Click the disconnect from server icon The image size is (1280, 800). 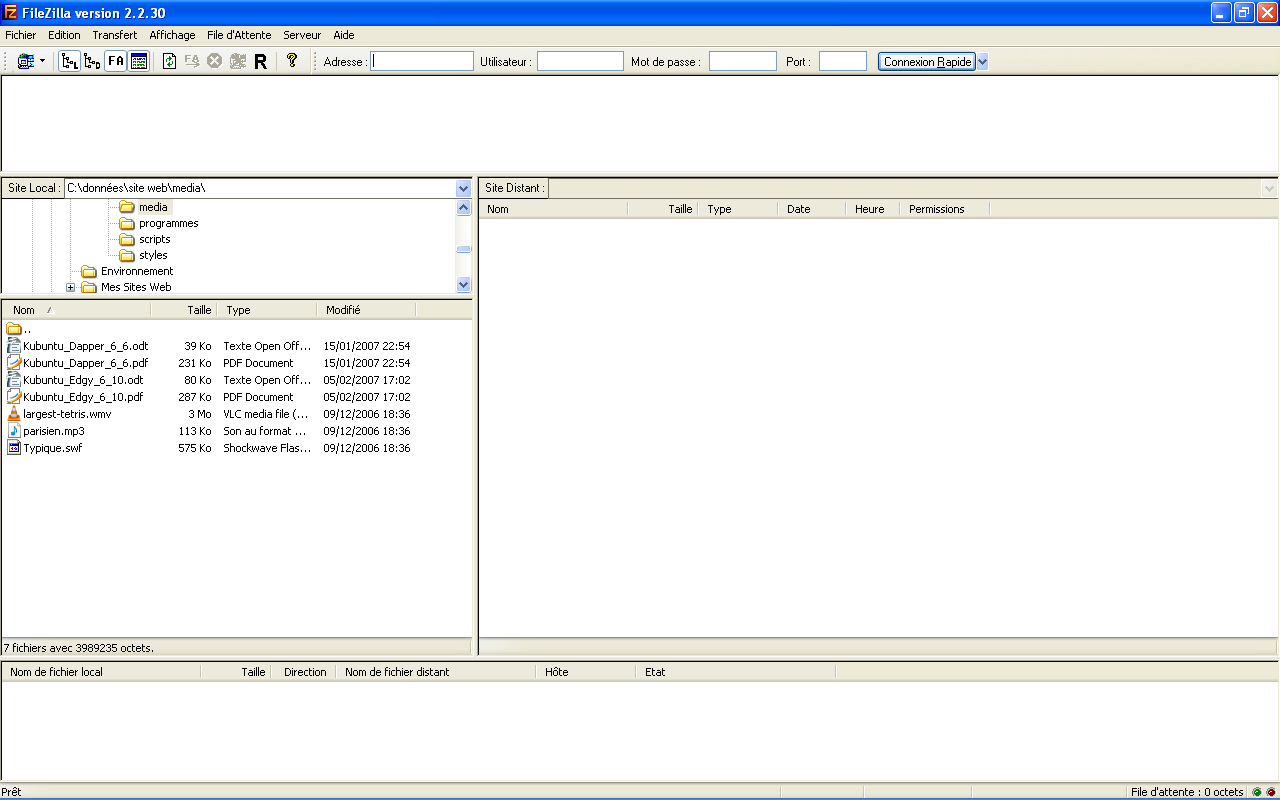click(x=237, y=61)
